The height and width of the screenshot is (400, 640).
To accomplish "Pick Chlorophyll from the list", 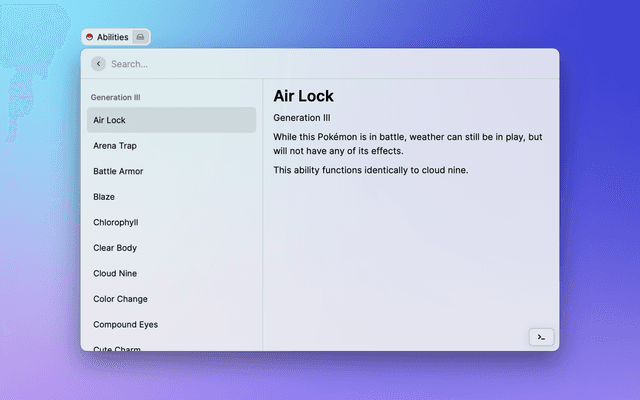I will click(171, 222).
